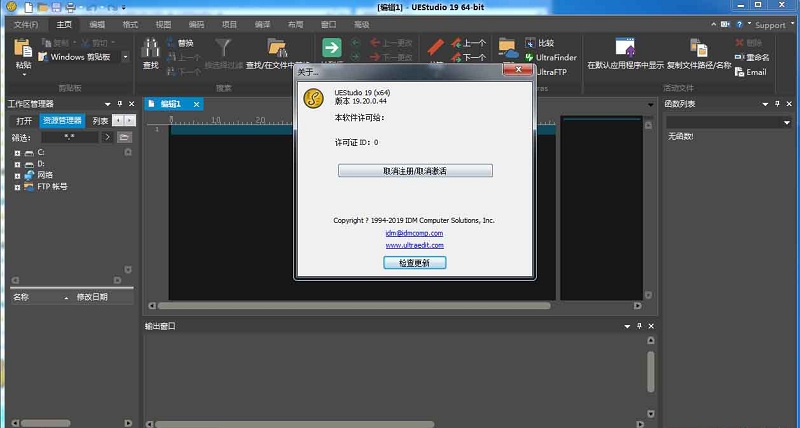Close the 编辑1 tab with its X
This screenshot has width=800, height=428.
pyautogui.click(x=196, y=104)
